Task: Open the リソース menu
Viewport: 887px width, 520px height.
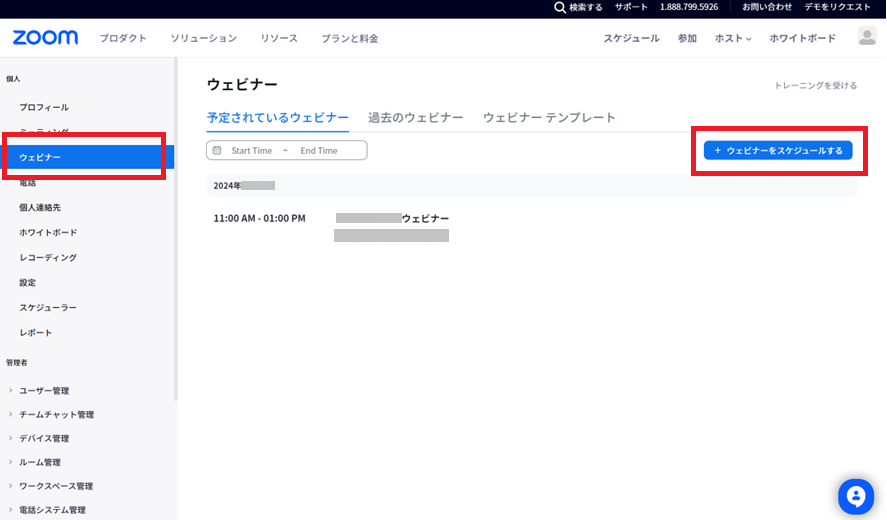Action: (x=279, y=38)
